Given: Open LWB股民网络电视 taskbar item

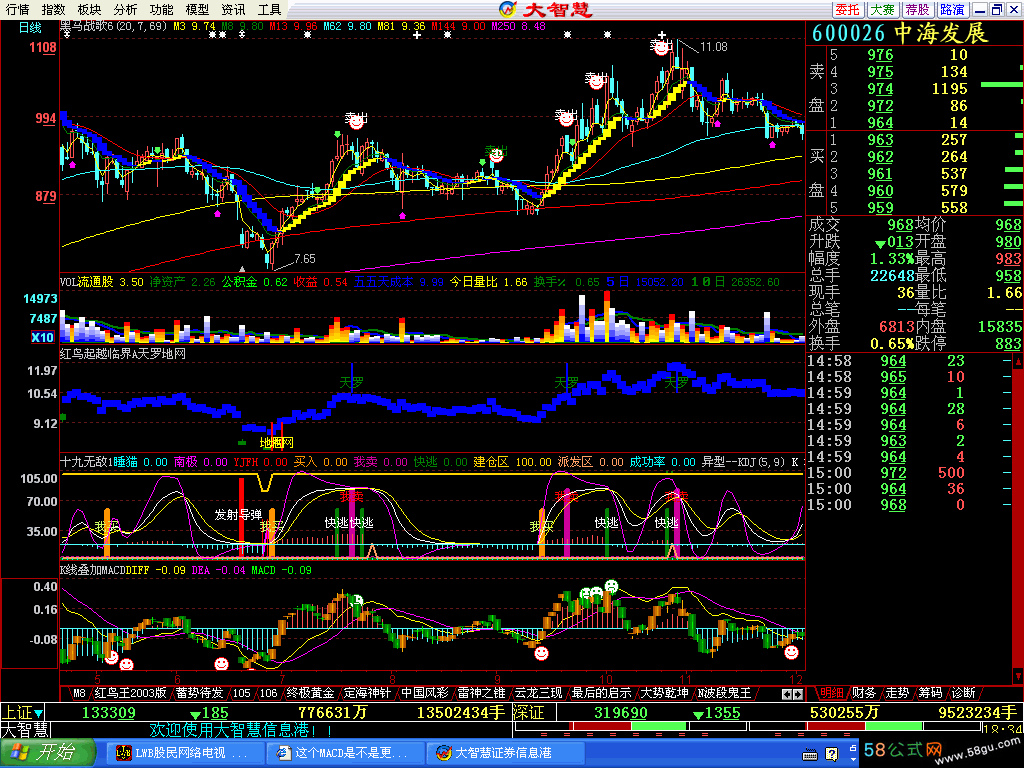Looking at the screenshot, I should click(184, 753).
